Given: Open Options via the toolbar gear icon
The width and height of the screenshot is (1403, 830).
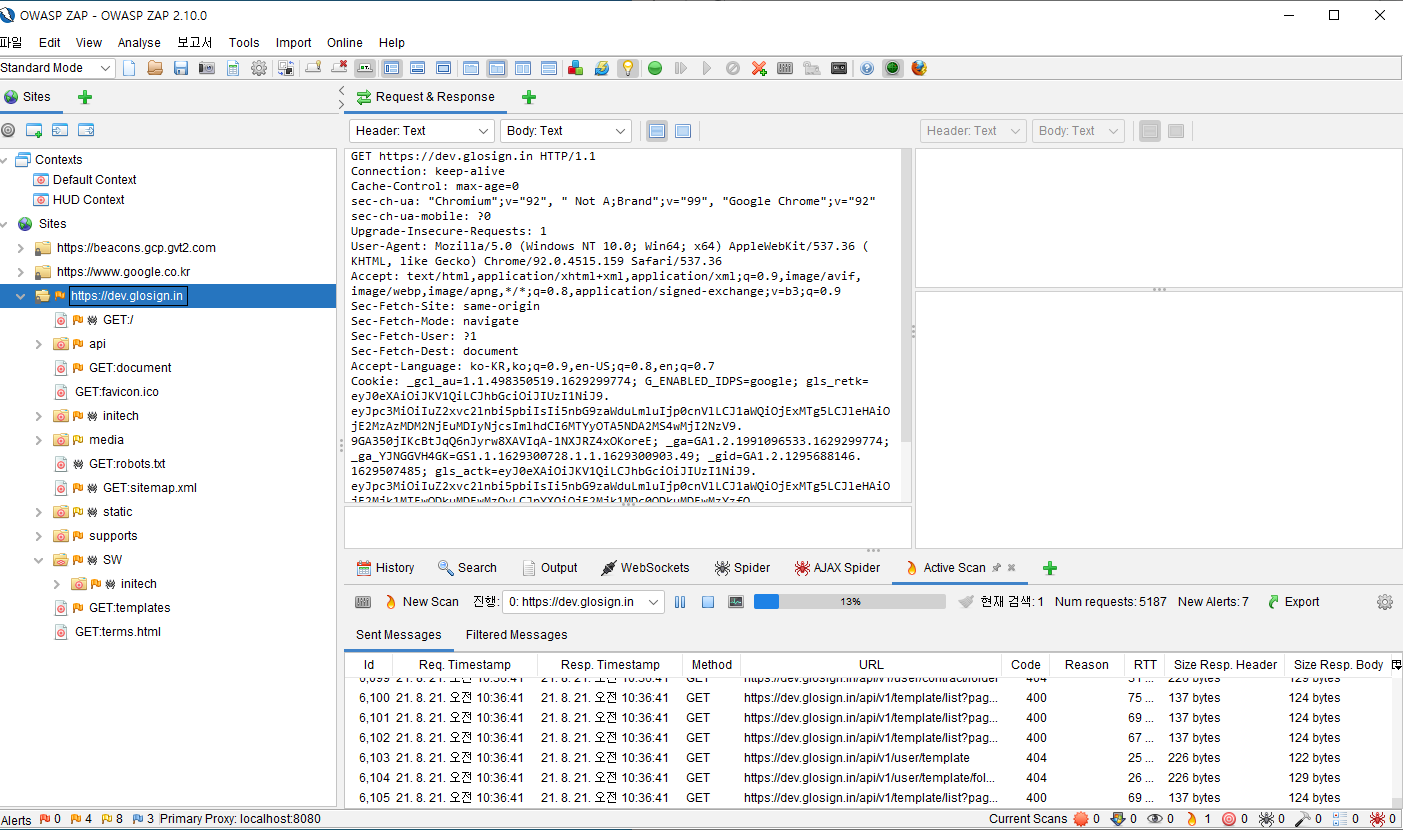Looking at the screenshot, I should pos(259,68).
